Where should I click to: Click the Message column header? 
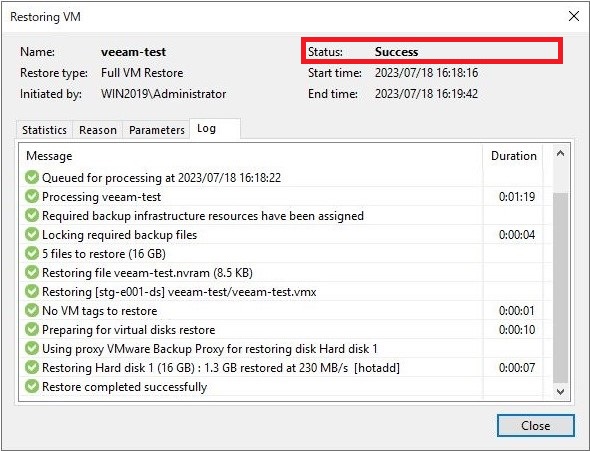(x=49, y=156)
